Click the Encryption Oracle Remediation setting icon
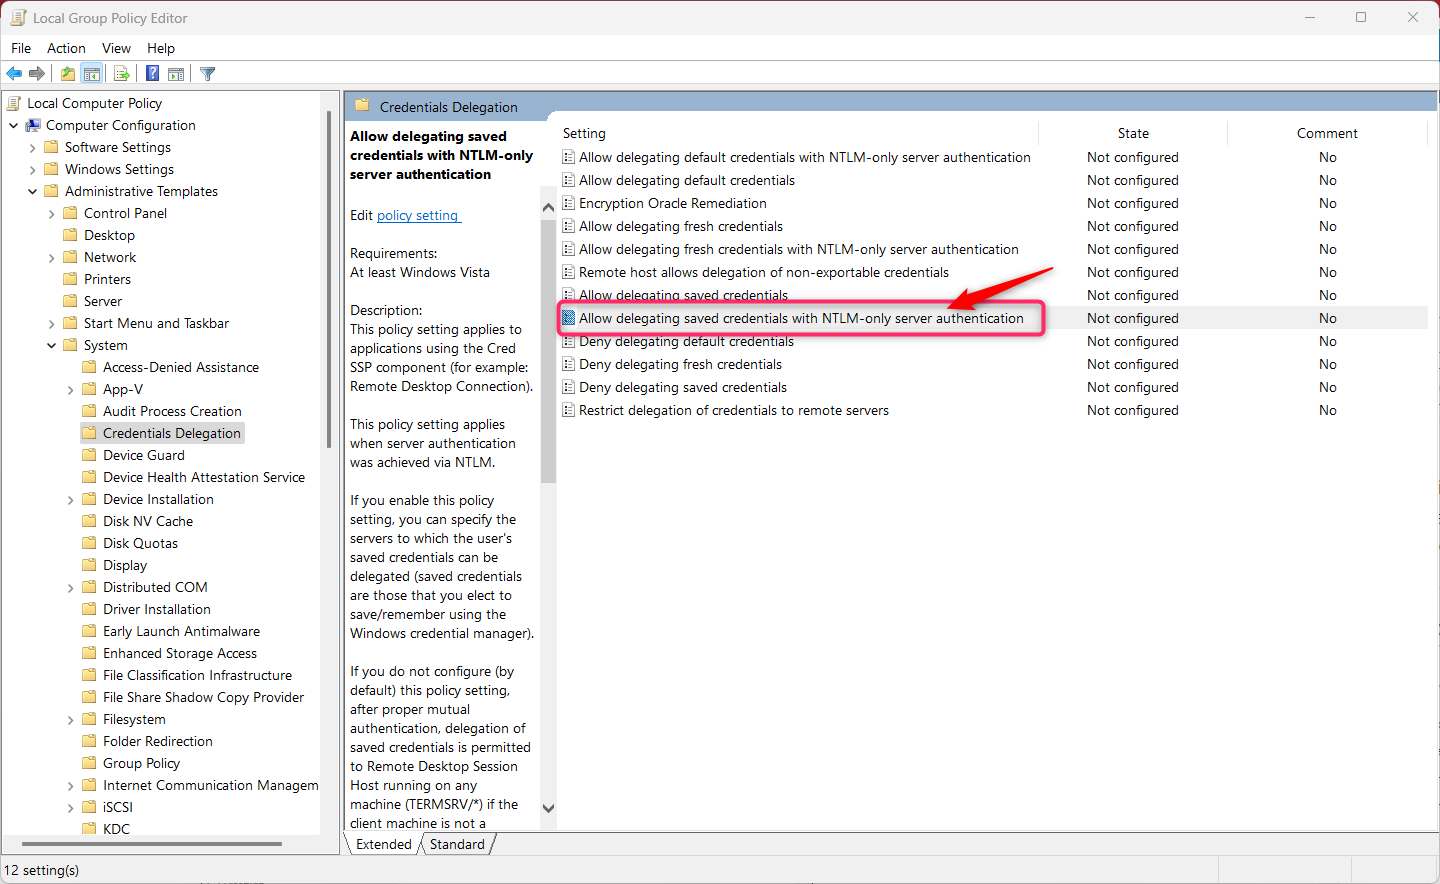This screenshot has height=884, width=1440. (570, 203)
